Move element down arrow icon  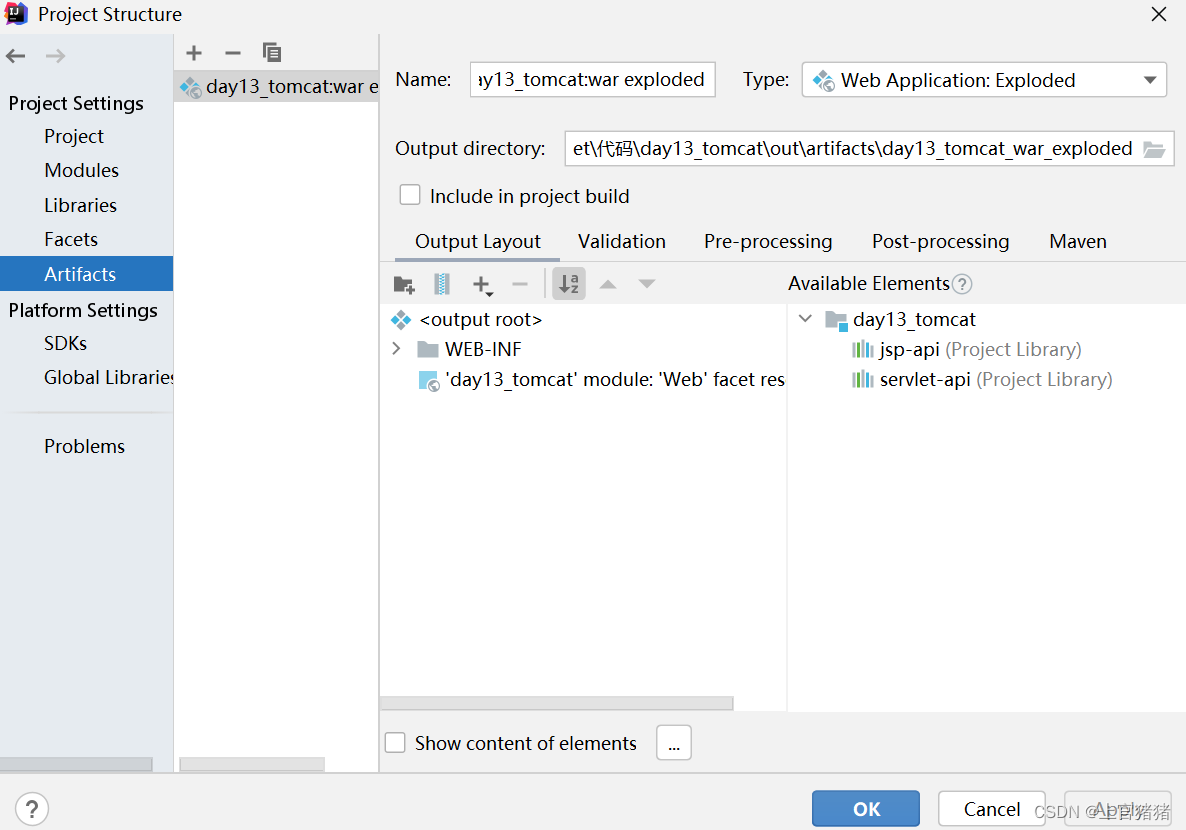tap(647, 284)
